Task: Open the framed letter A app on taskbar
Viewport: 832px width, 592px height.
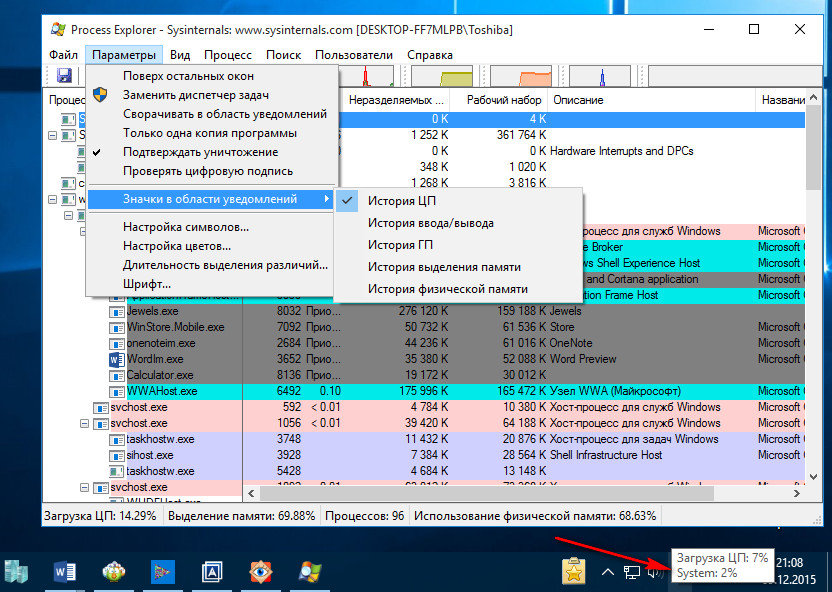Action: 212,572
